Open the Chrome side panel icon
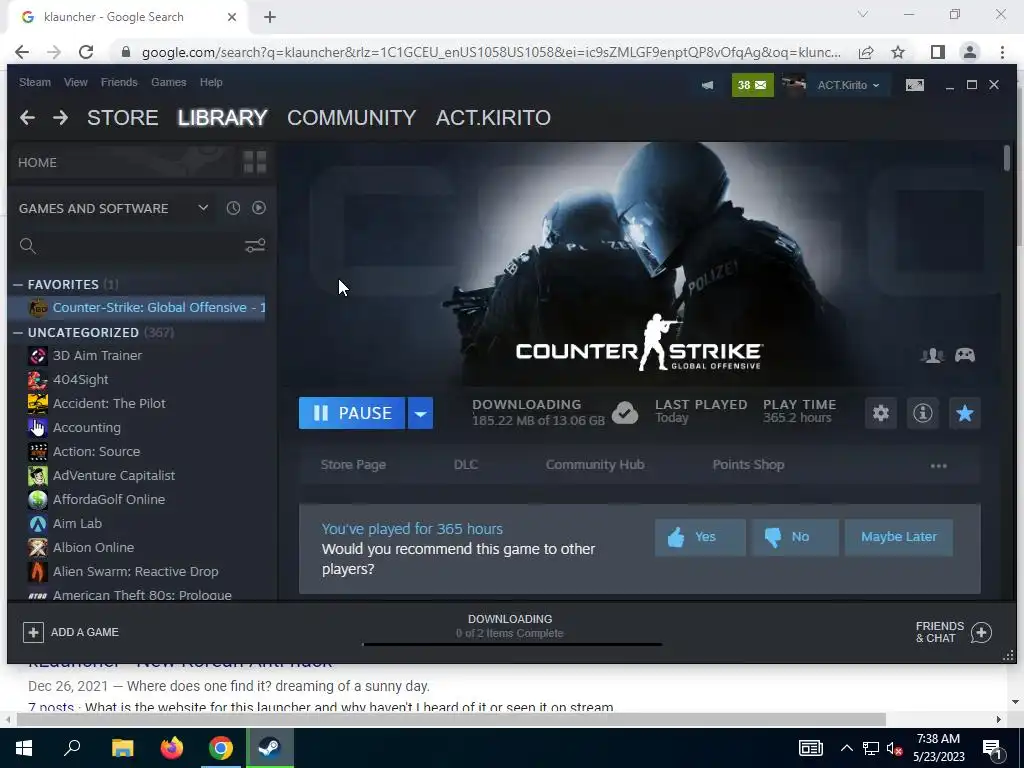Image resolution: width=1024 pixels, height=768 pixels. coord(937,52)
